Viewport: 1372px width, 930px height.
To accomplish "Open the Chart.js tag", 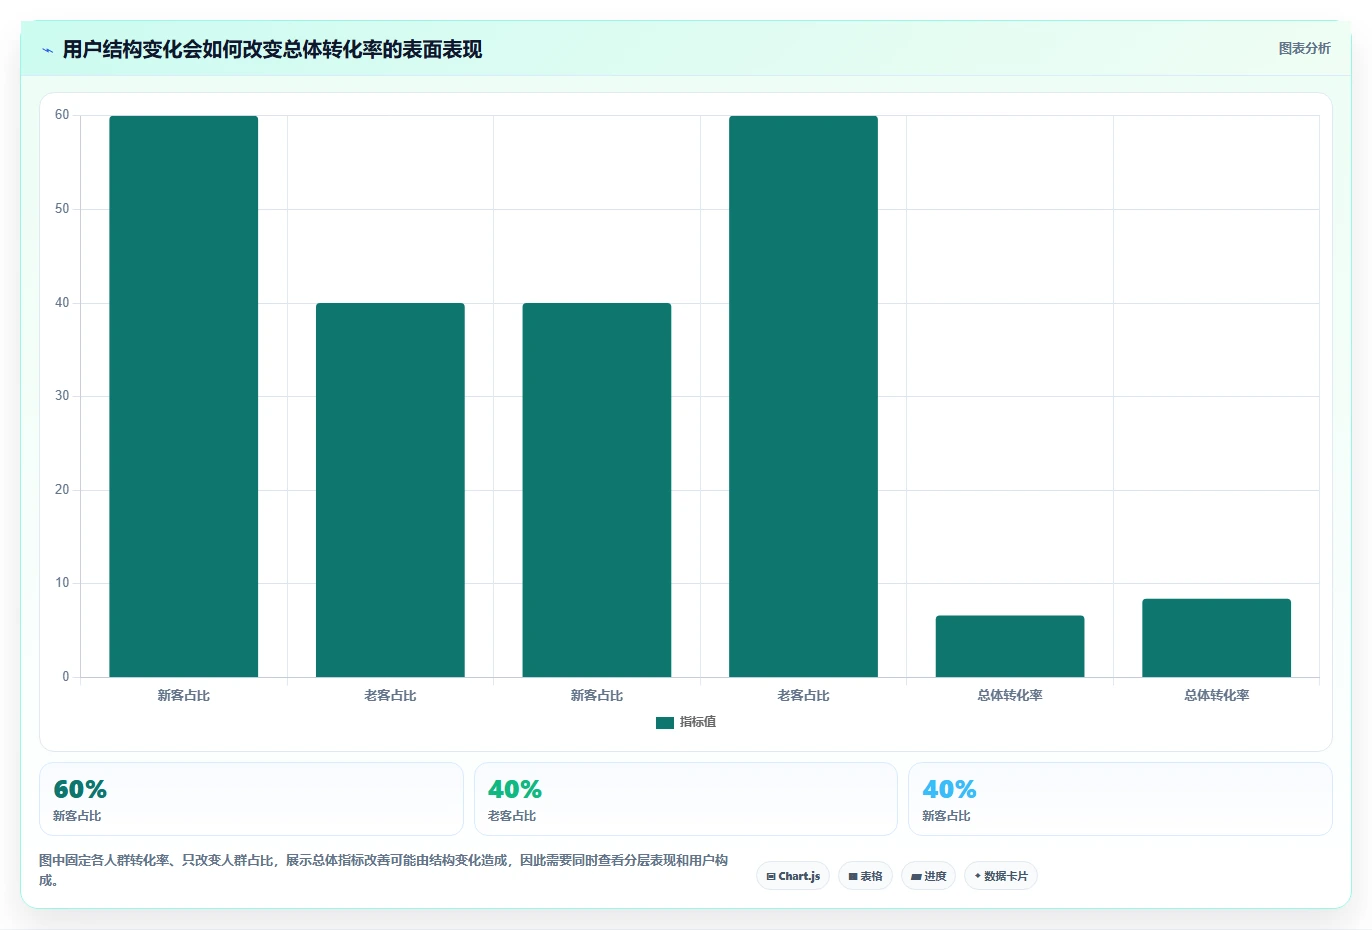I will tap(793, 876).
